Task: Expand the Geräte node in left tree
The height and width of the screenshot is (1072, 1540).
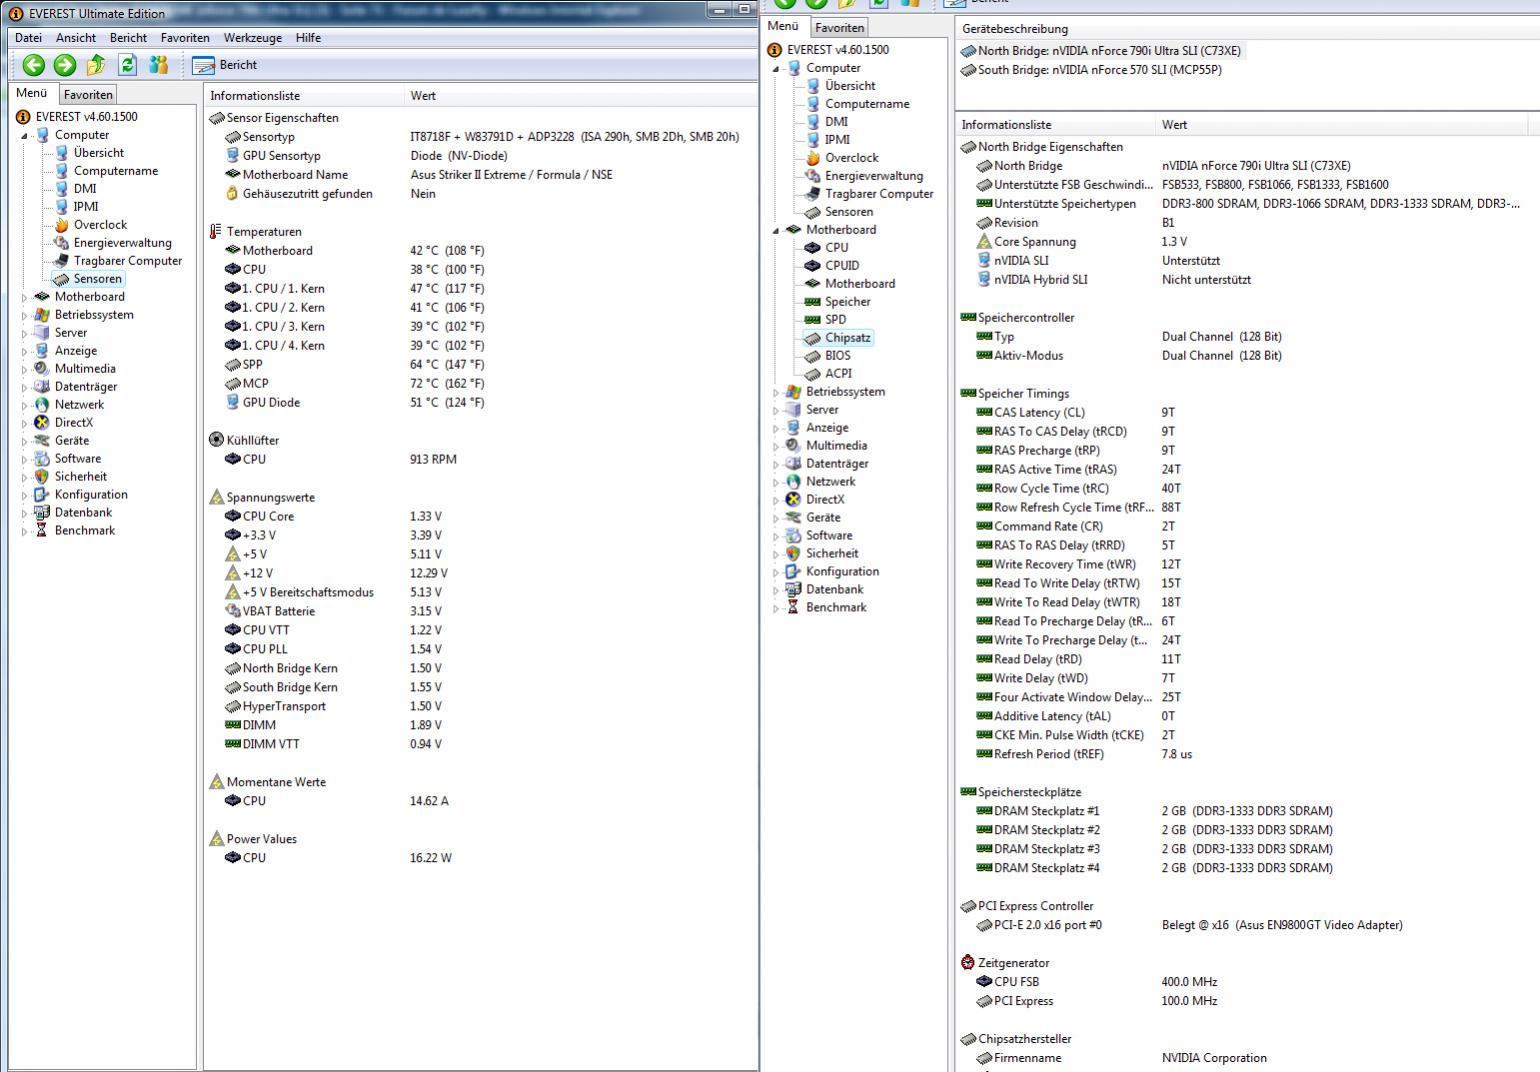Action: click(x=25, y=441)
